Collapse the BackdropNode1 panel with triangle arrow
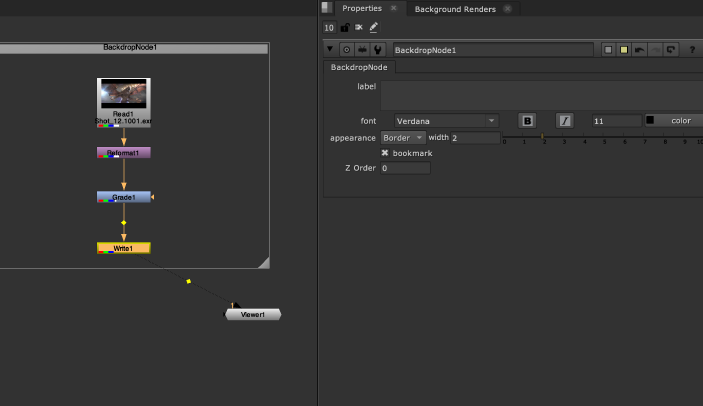This screenshot has width=703, height=406. point(330,49)
